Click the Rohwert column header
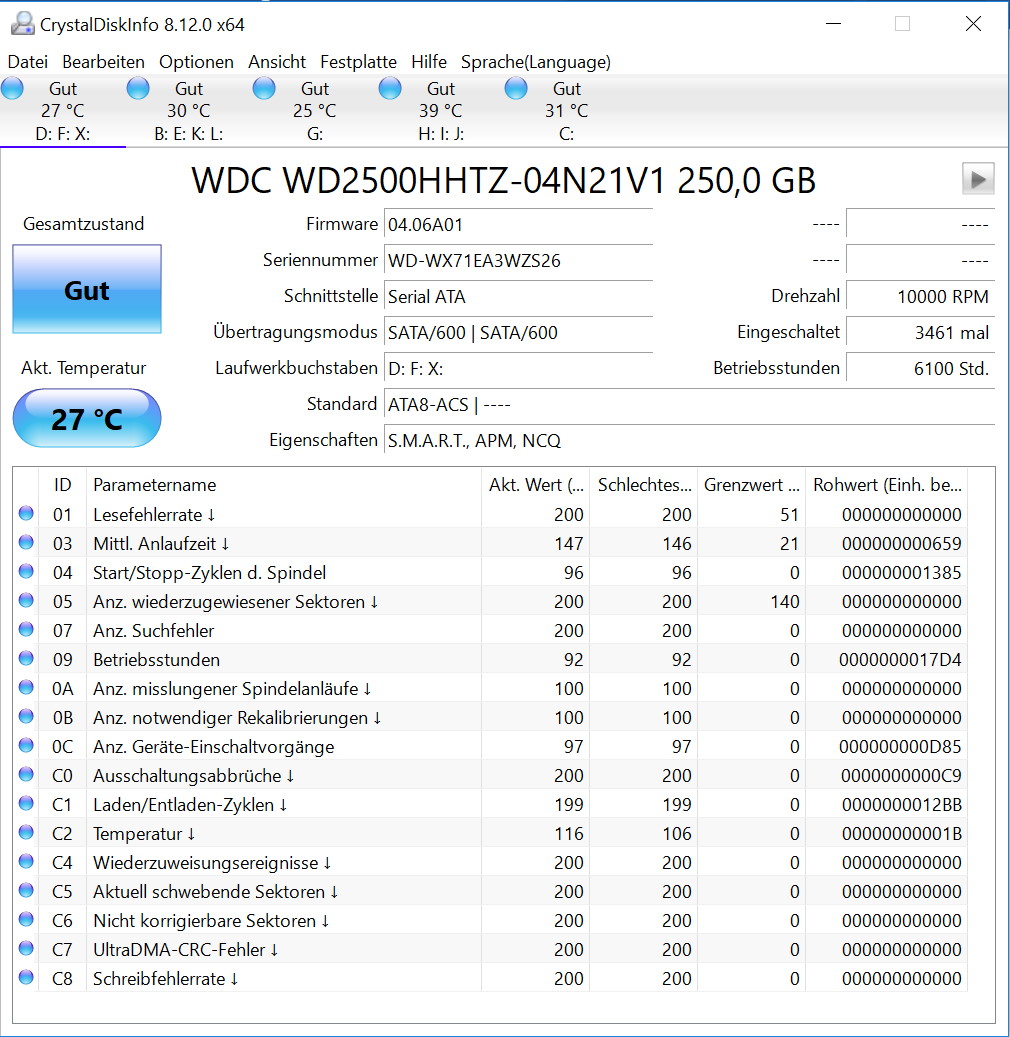 [x=887, y=485]
